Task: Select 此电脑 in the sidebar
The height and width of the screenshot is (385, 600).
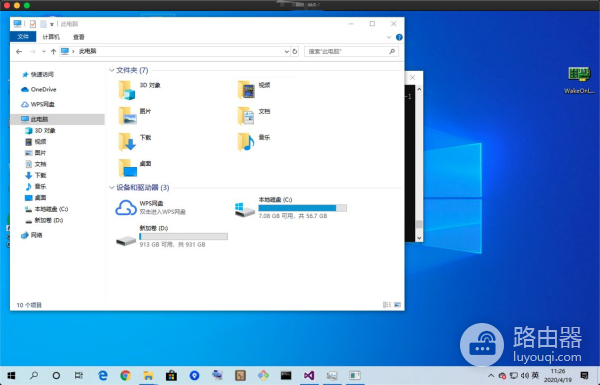Action: [x=57, y=119]
